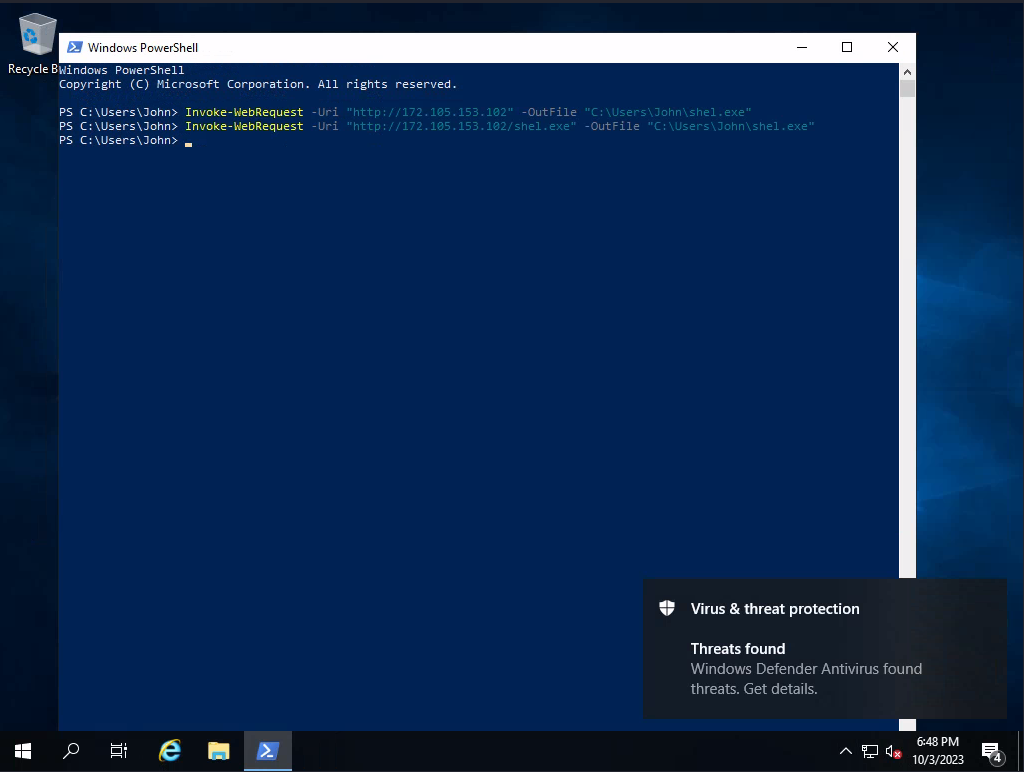
Task: Click the Defender shield notification icon
Action: (x=667, y=608)
